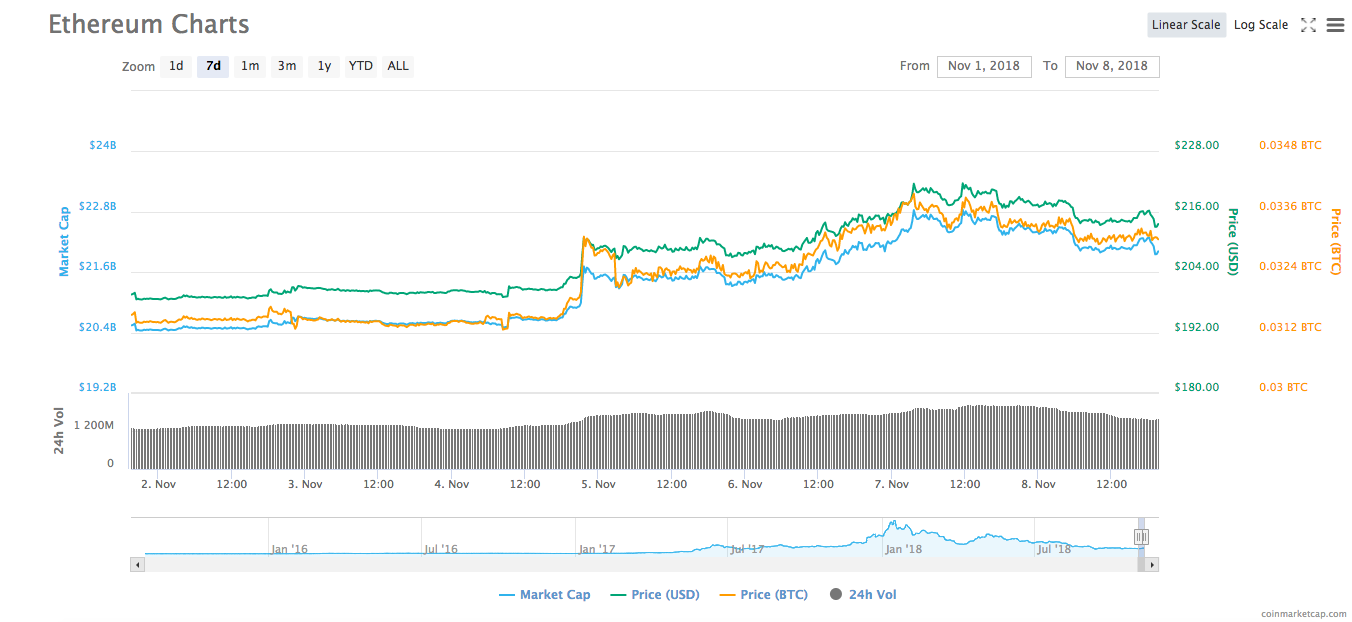Click the navigator scroll-right arrow
1352x622 pixels.
coord(1152,565)
